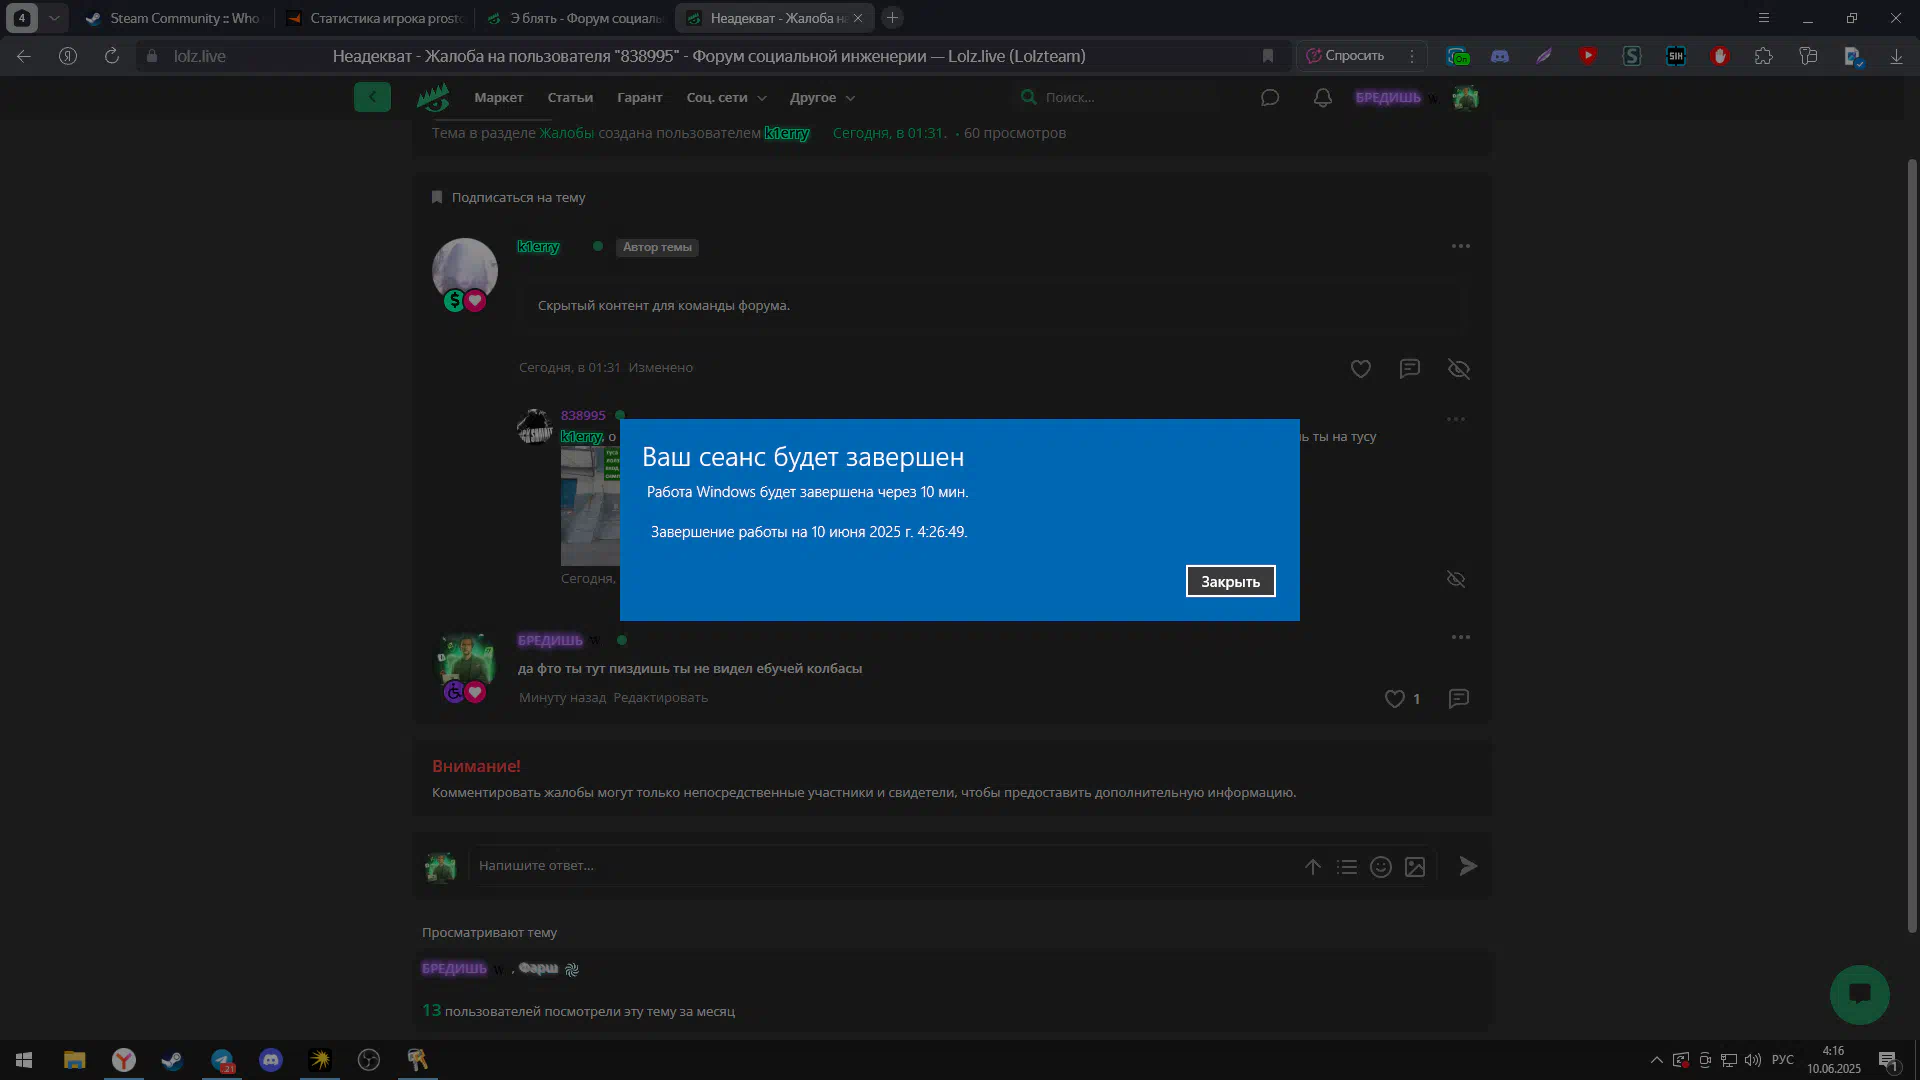1920x1080 pixels.
Task: Open the Маркет menu item
Action: (x=498, y=97)
